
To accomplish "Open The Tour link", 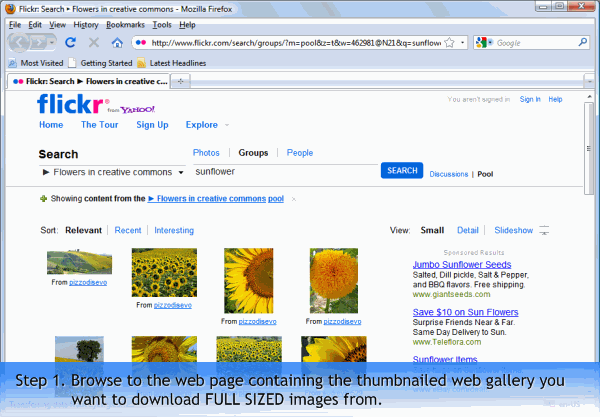I will point(99,125).
